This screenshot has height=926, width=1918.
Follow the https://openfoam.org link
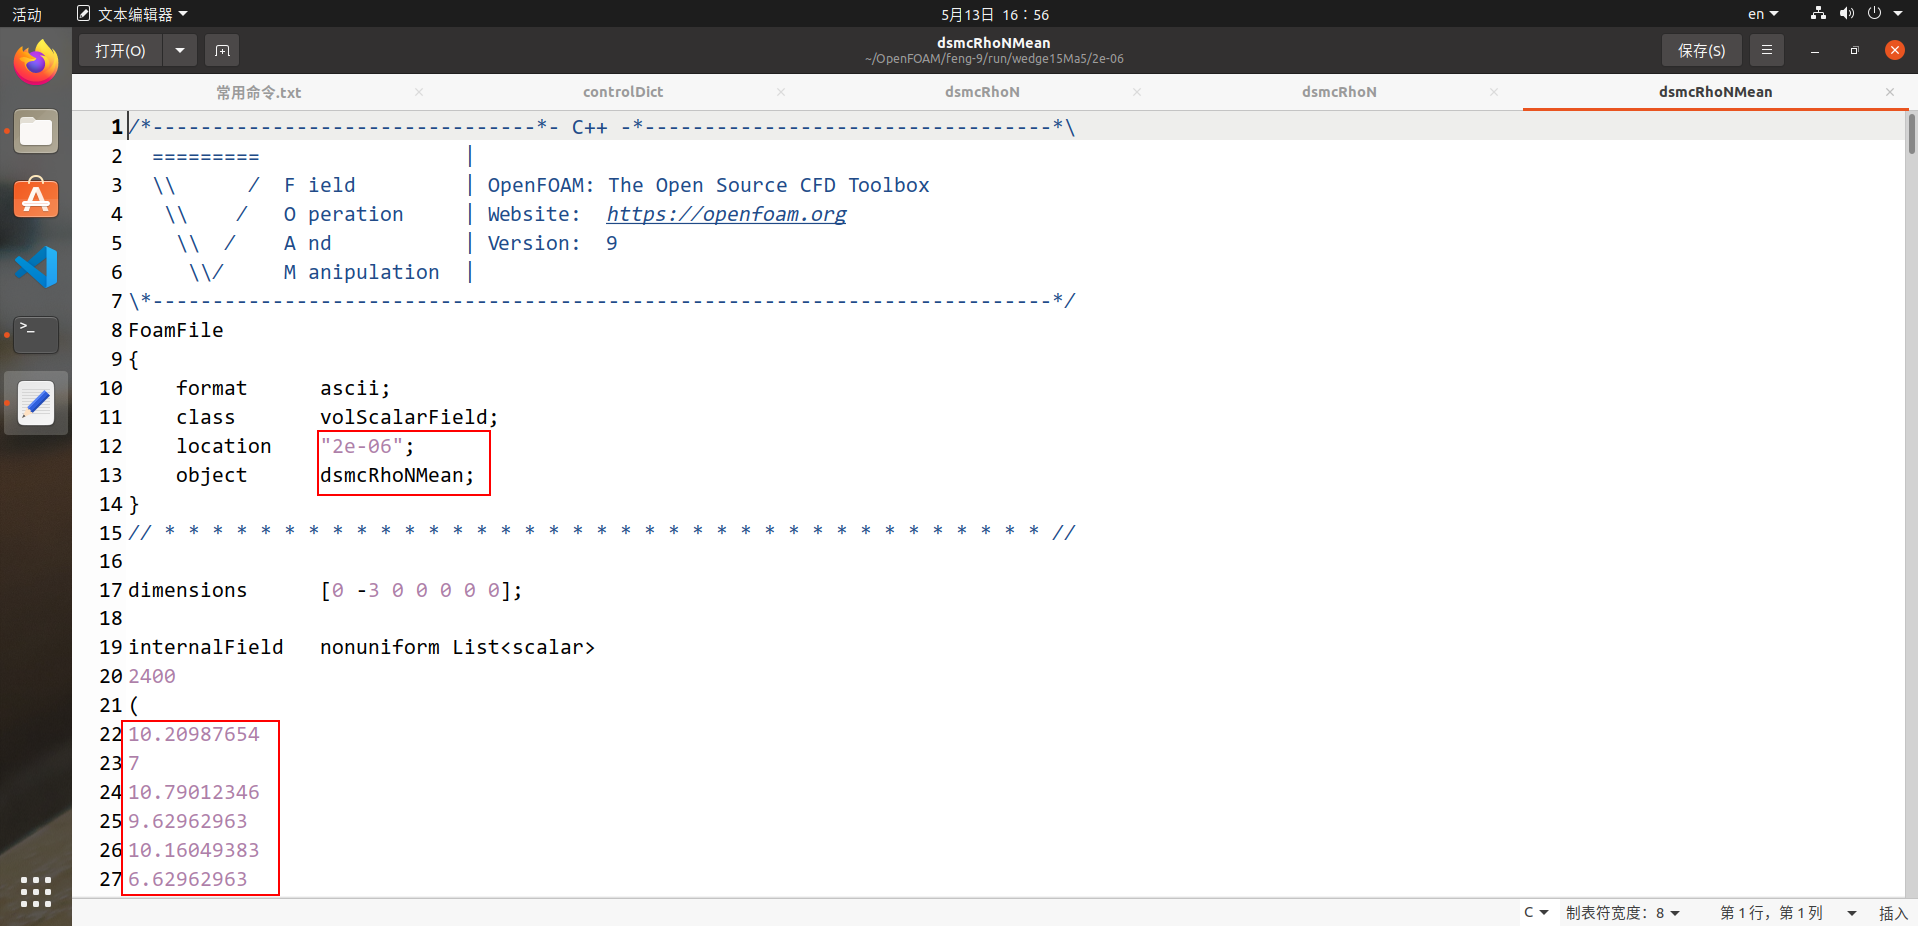726,214
